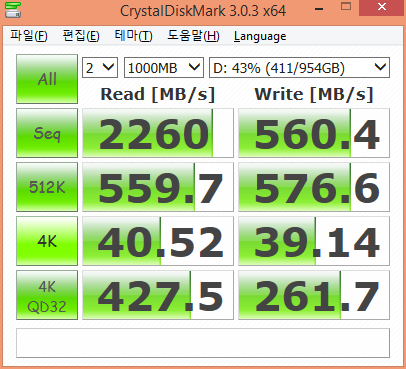The width and height of the screenshot is (406, 369).
Task: Maximize the CrystalDiskMark window
Action: [346, 7]
